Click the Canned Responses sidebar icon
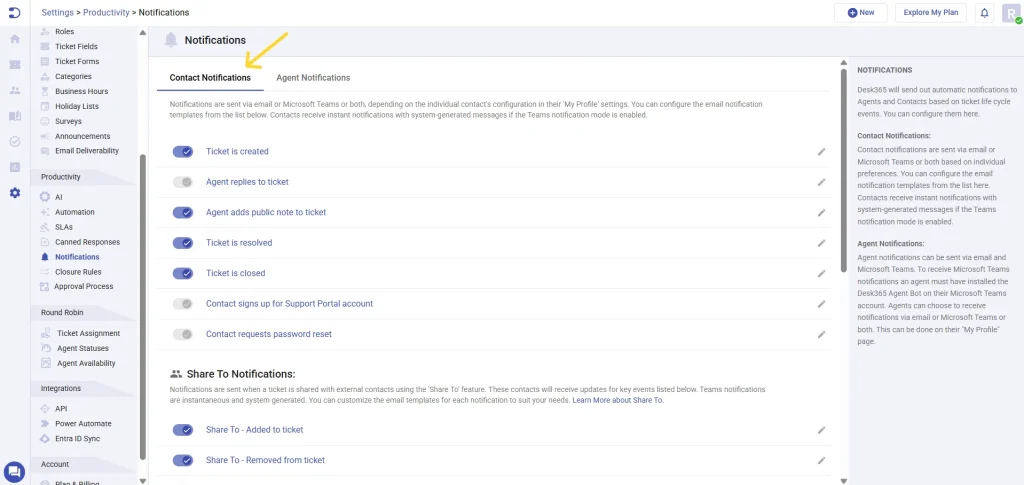Image resolution: width=1024 pixels, height=485 pixels. click(x=44, y=242)
